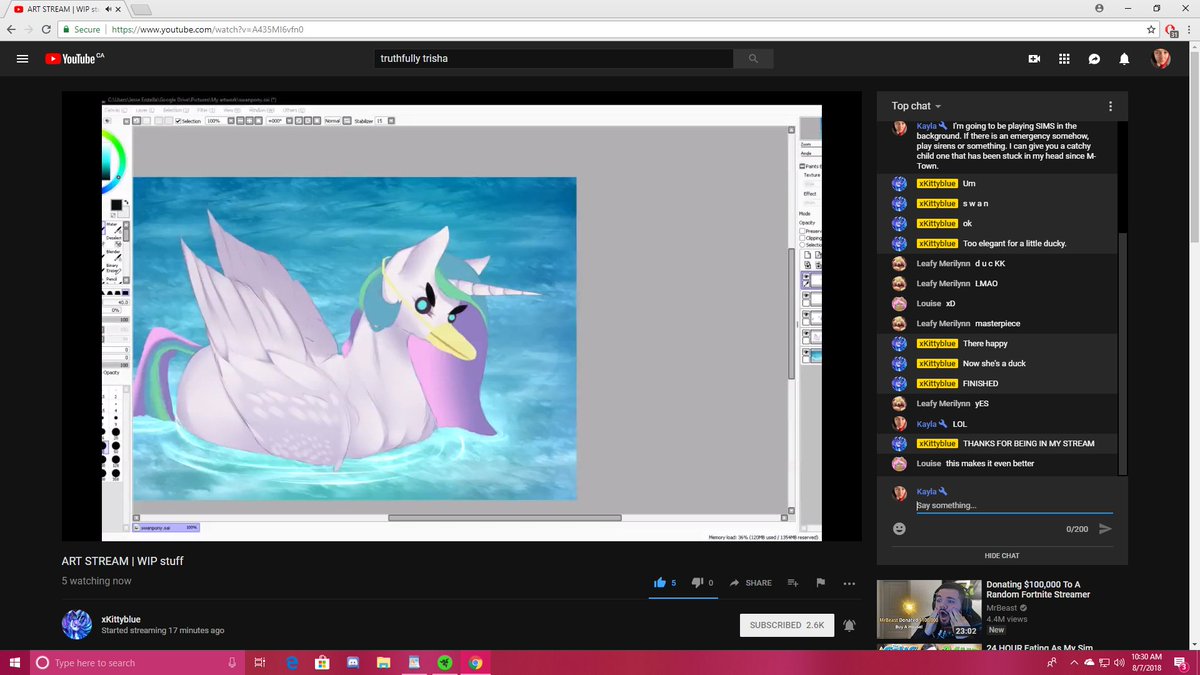Open Donating $100,000 To A Random video title
This screenshot has height=675, width=1200.
click(1038, 589)
